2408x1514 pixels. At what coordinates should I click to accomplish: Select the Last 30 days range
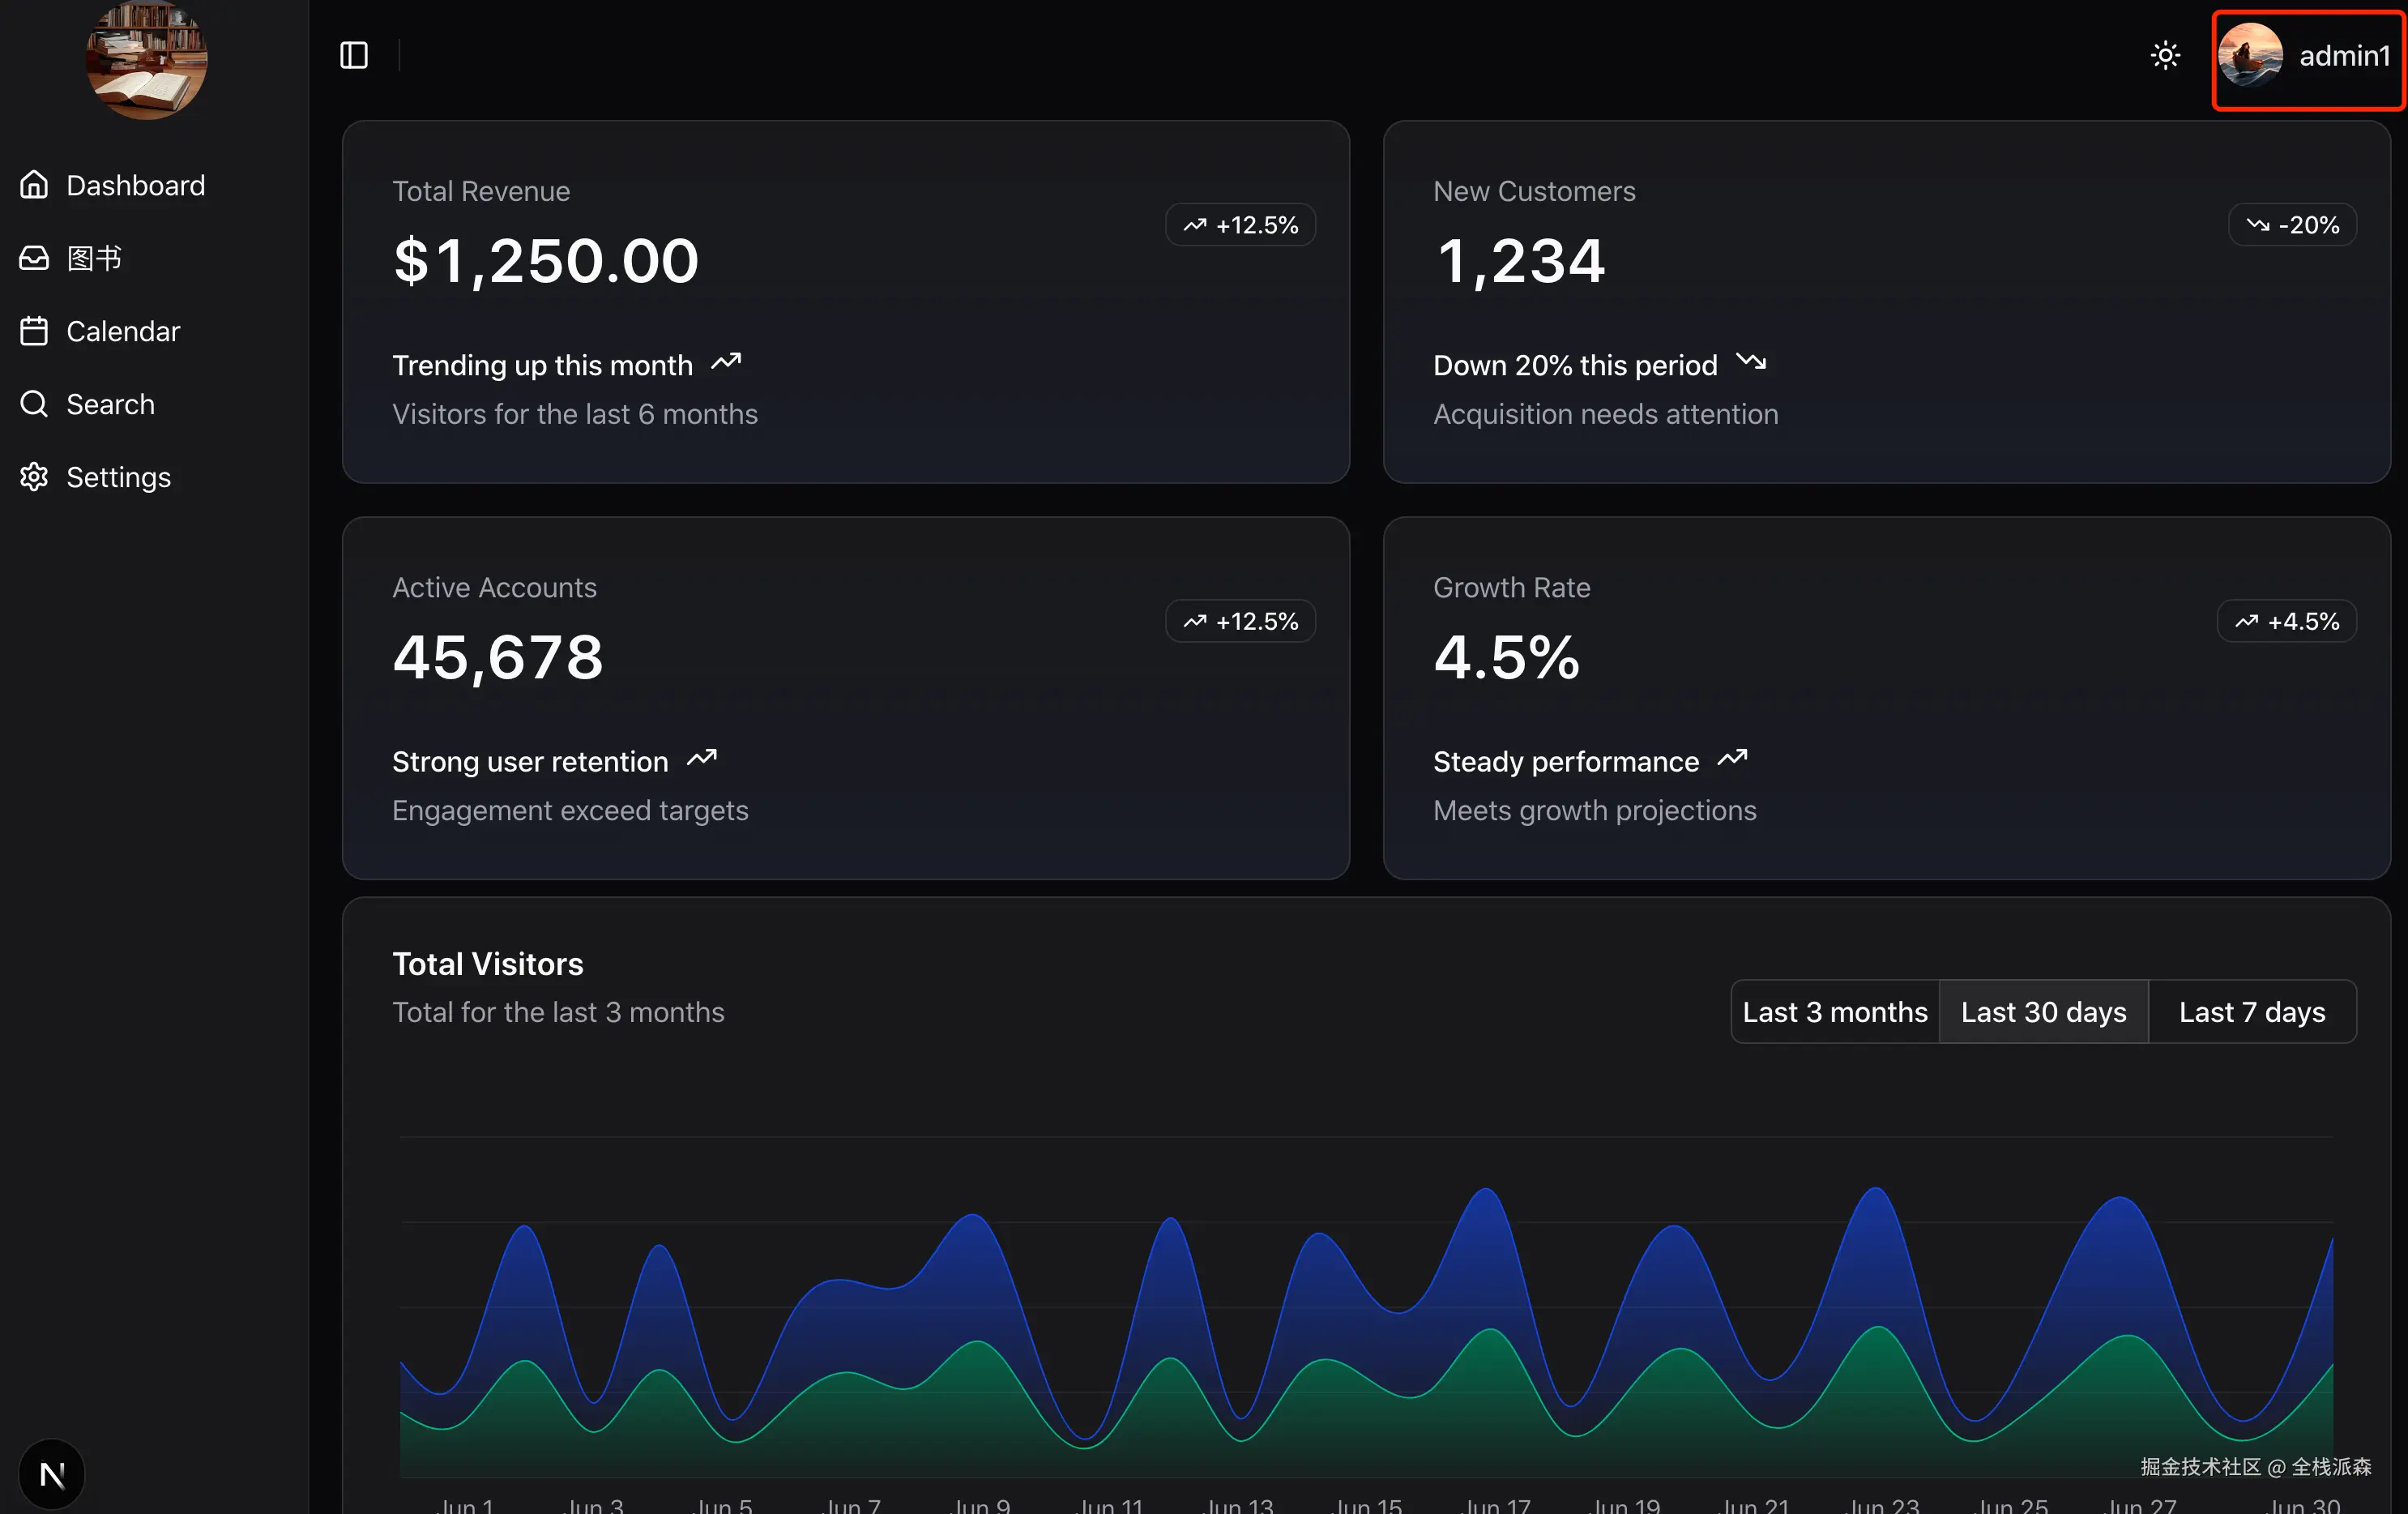pyautogui.click(x=2043, y=1012)
